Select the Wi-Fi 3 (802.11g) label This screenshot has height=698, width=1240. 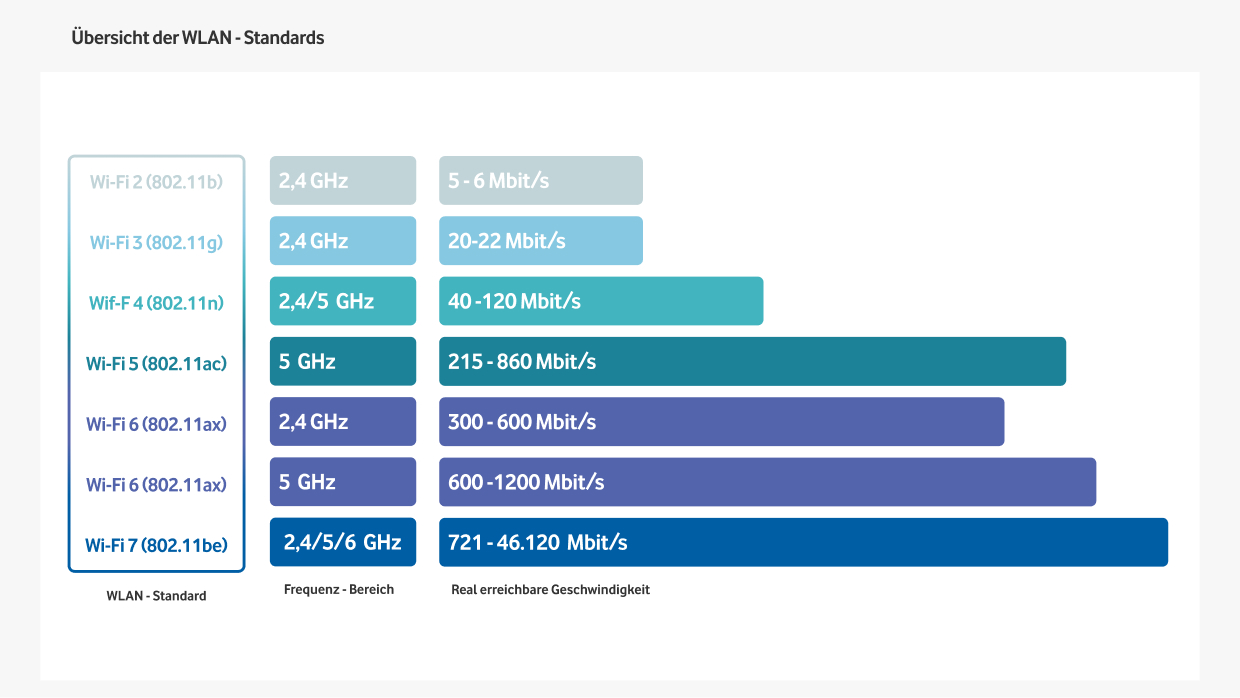pyautogui.click(x=156, y=242)
